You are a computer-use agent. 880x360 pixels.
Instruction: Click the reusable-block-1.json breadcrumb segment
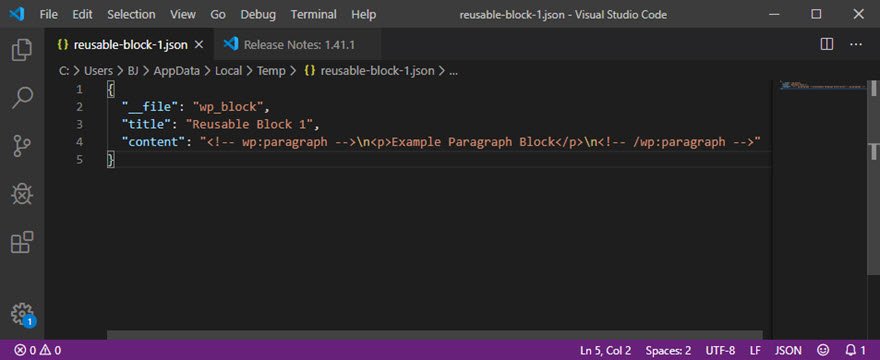(369, 71)
